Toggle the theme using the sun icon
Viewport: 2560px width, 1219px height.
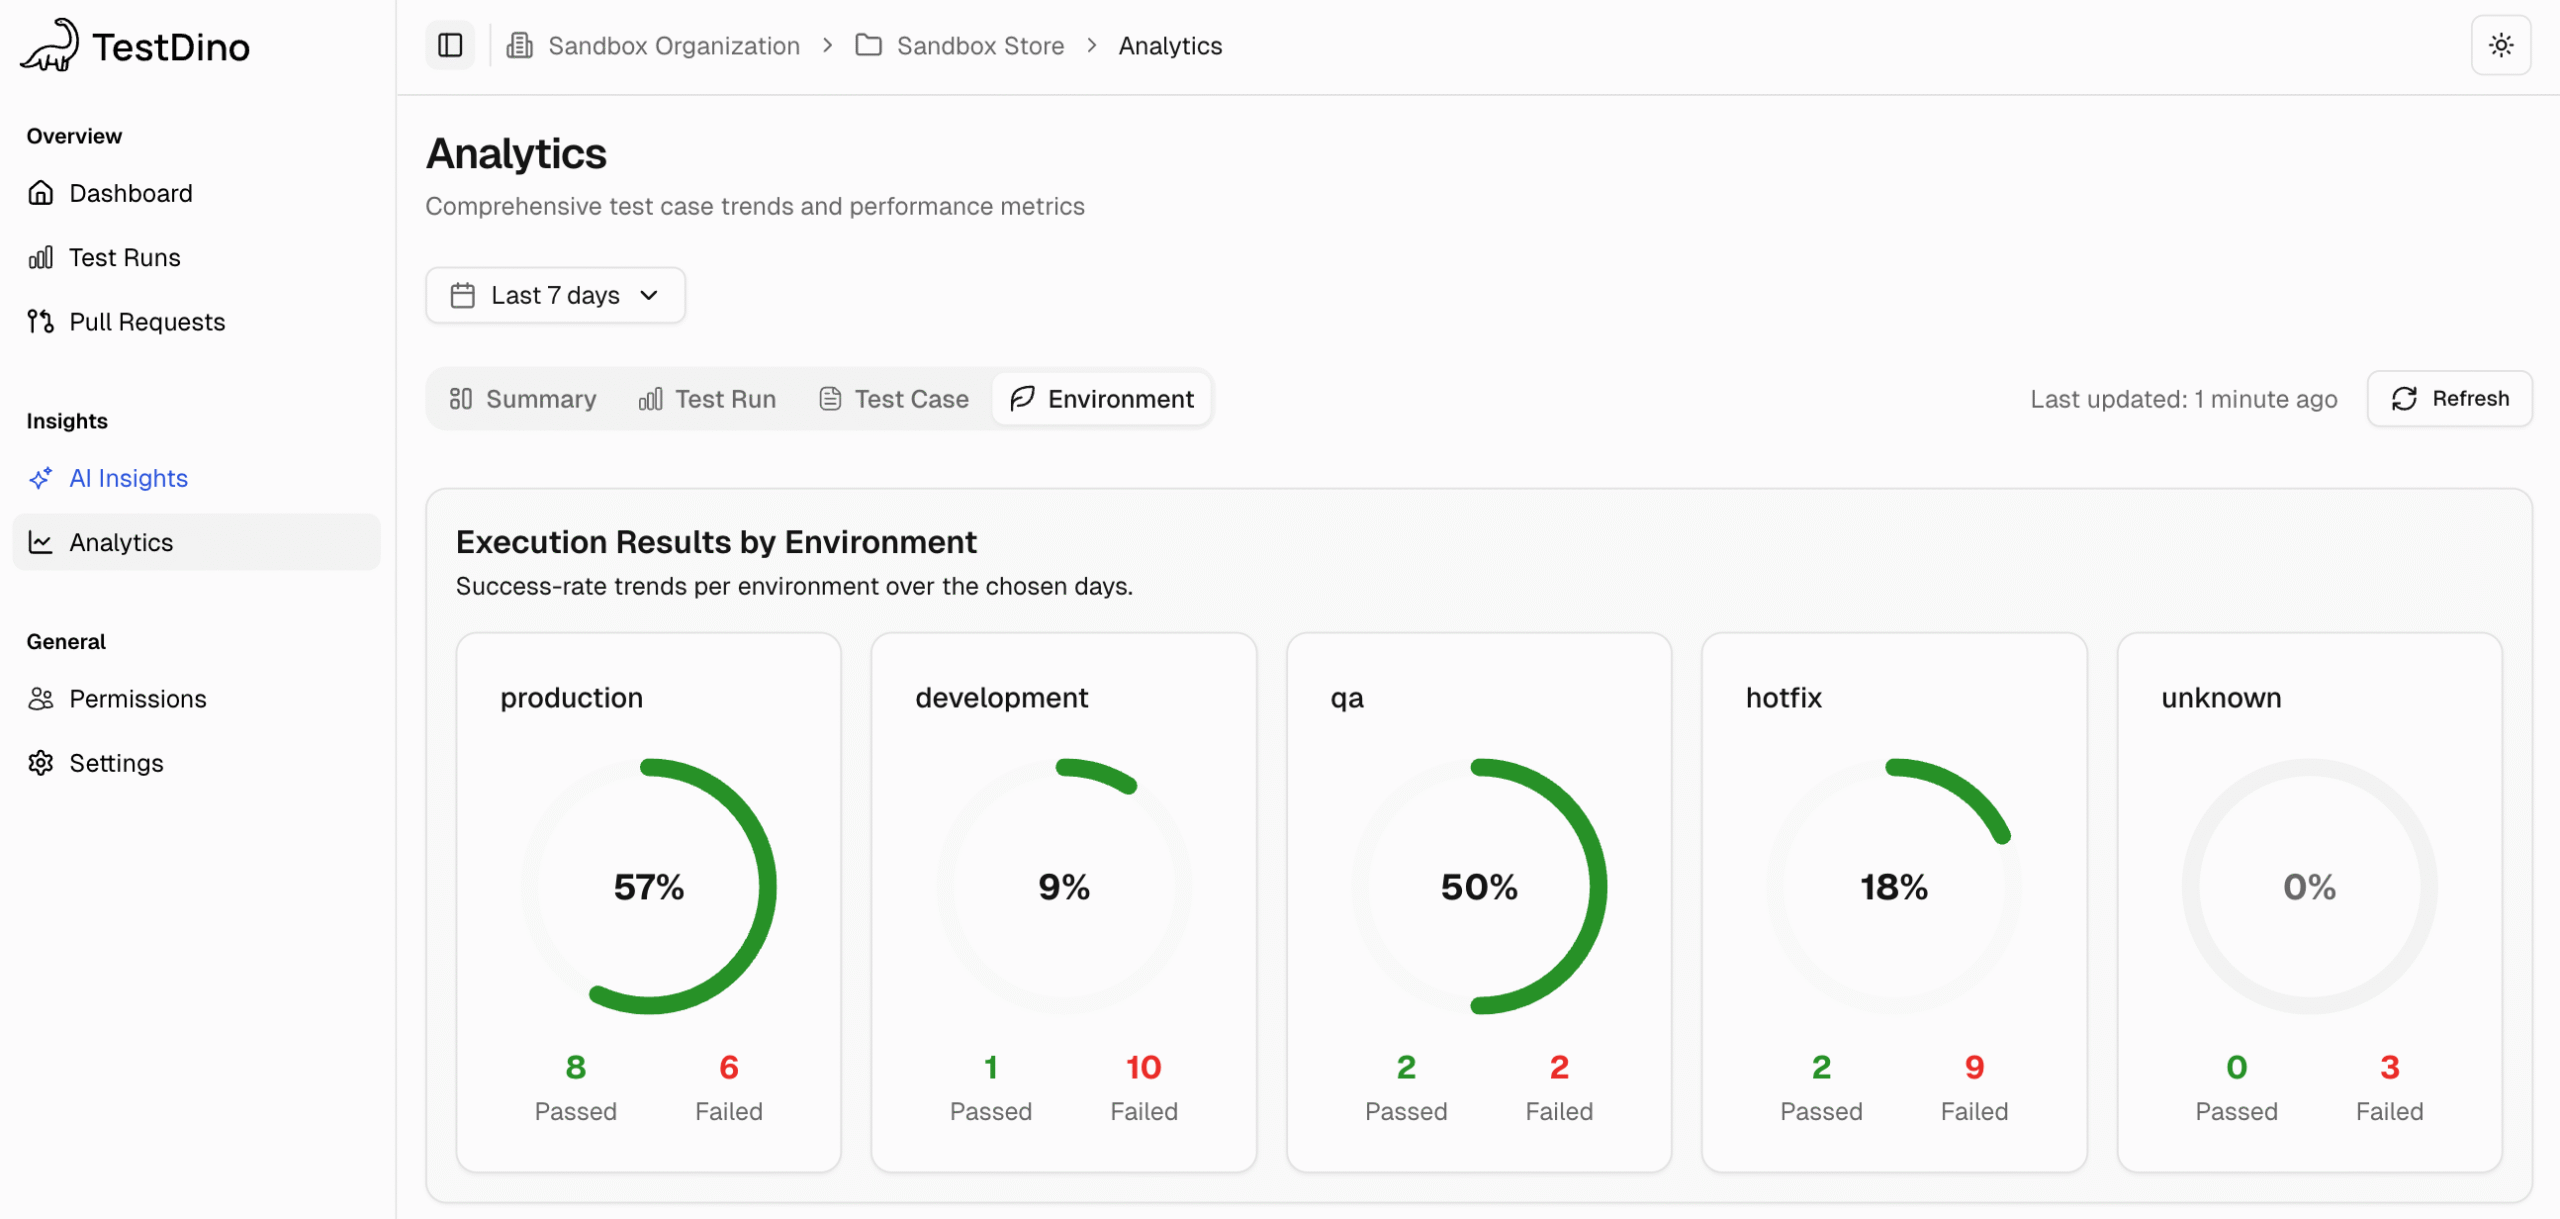tap(2501, 44)
